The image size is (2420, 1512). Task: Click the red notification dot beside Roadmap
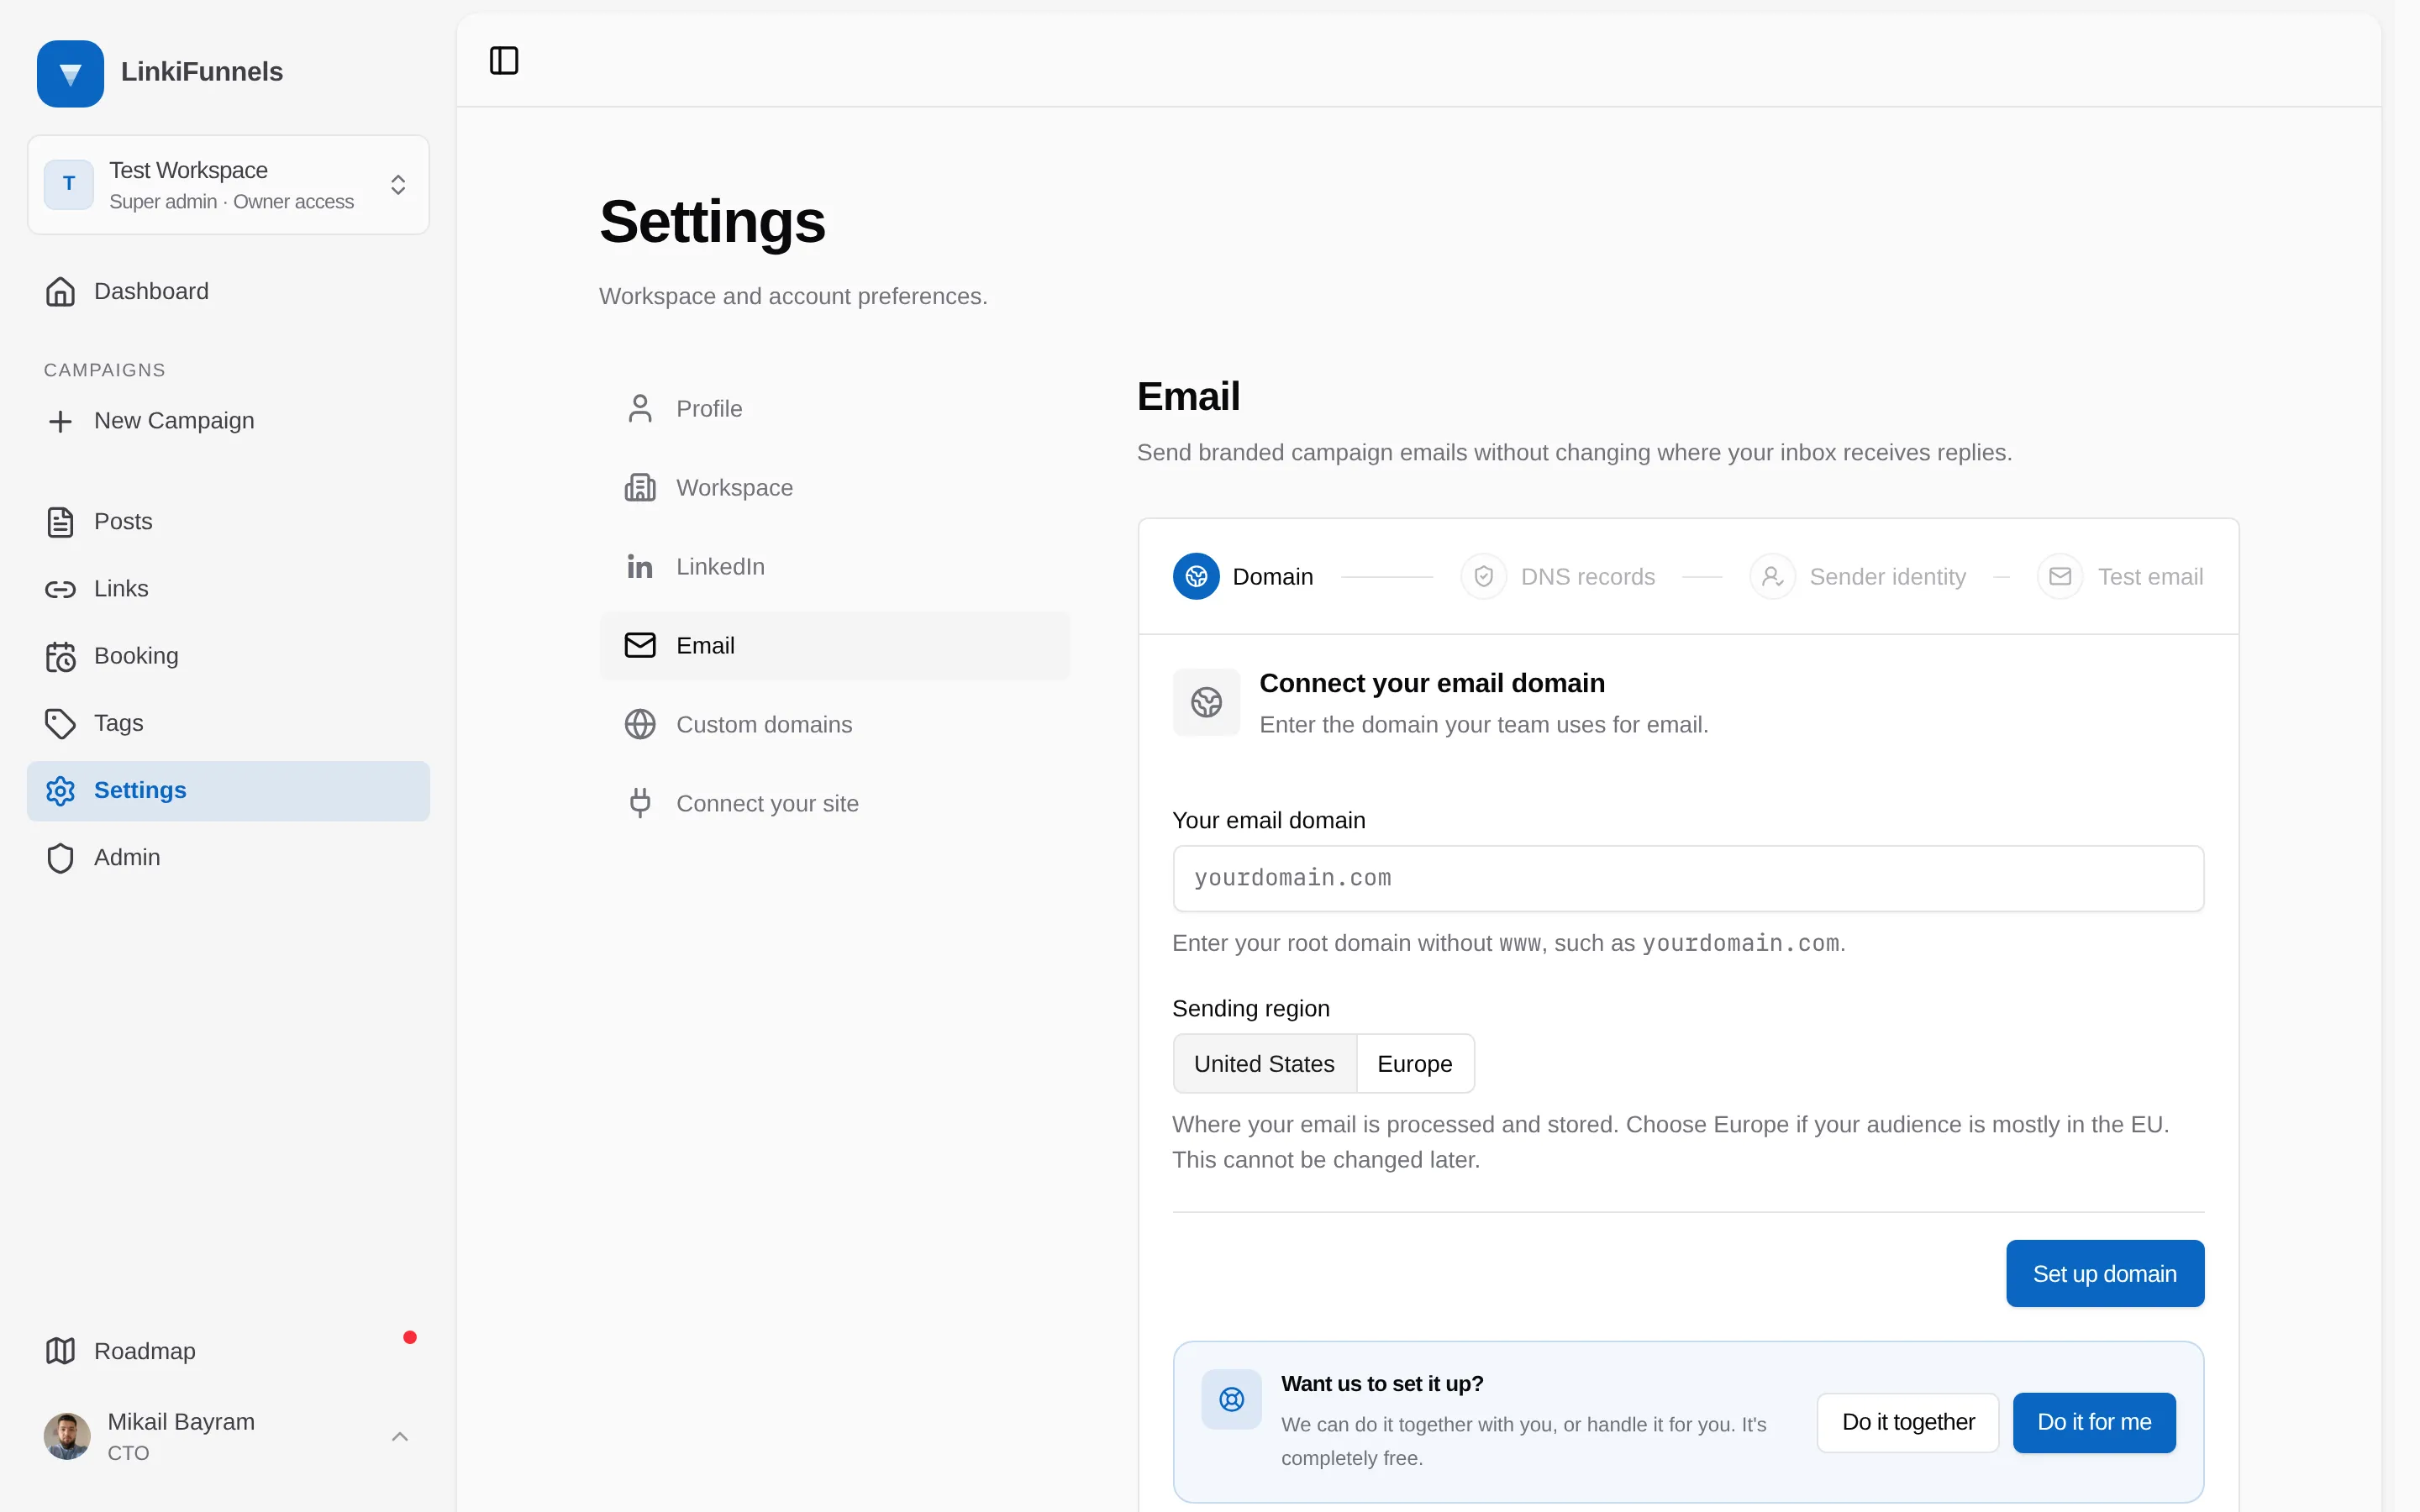(410, 1337)
